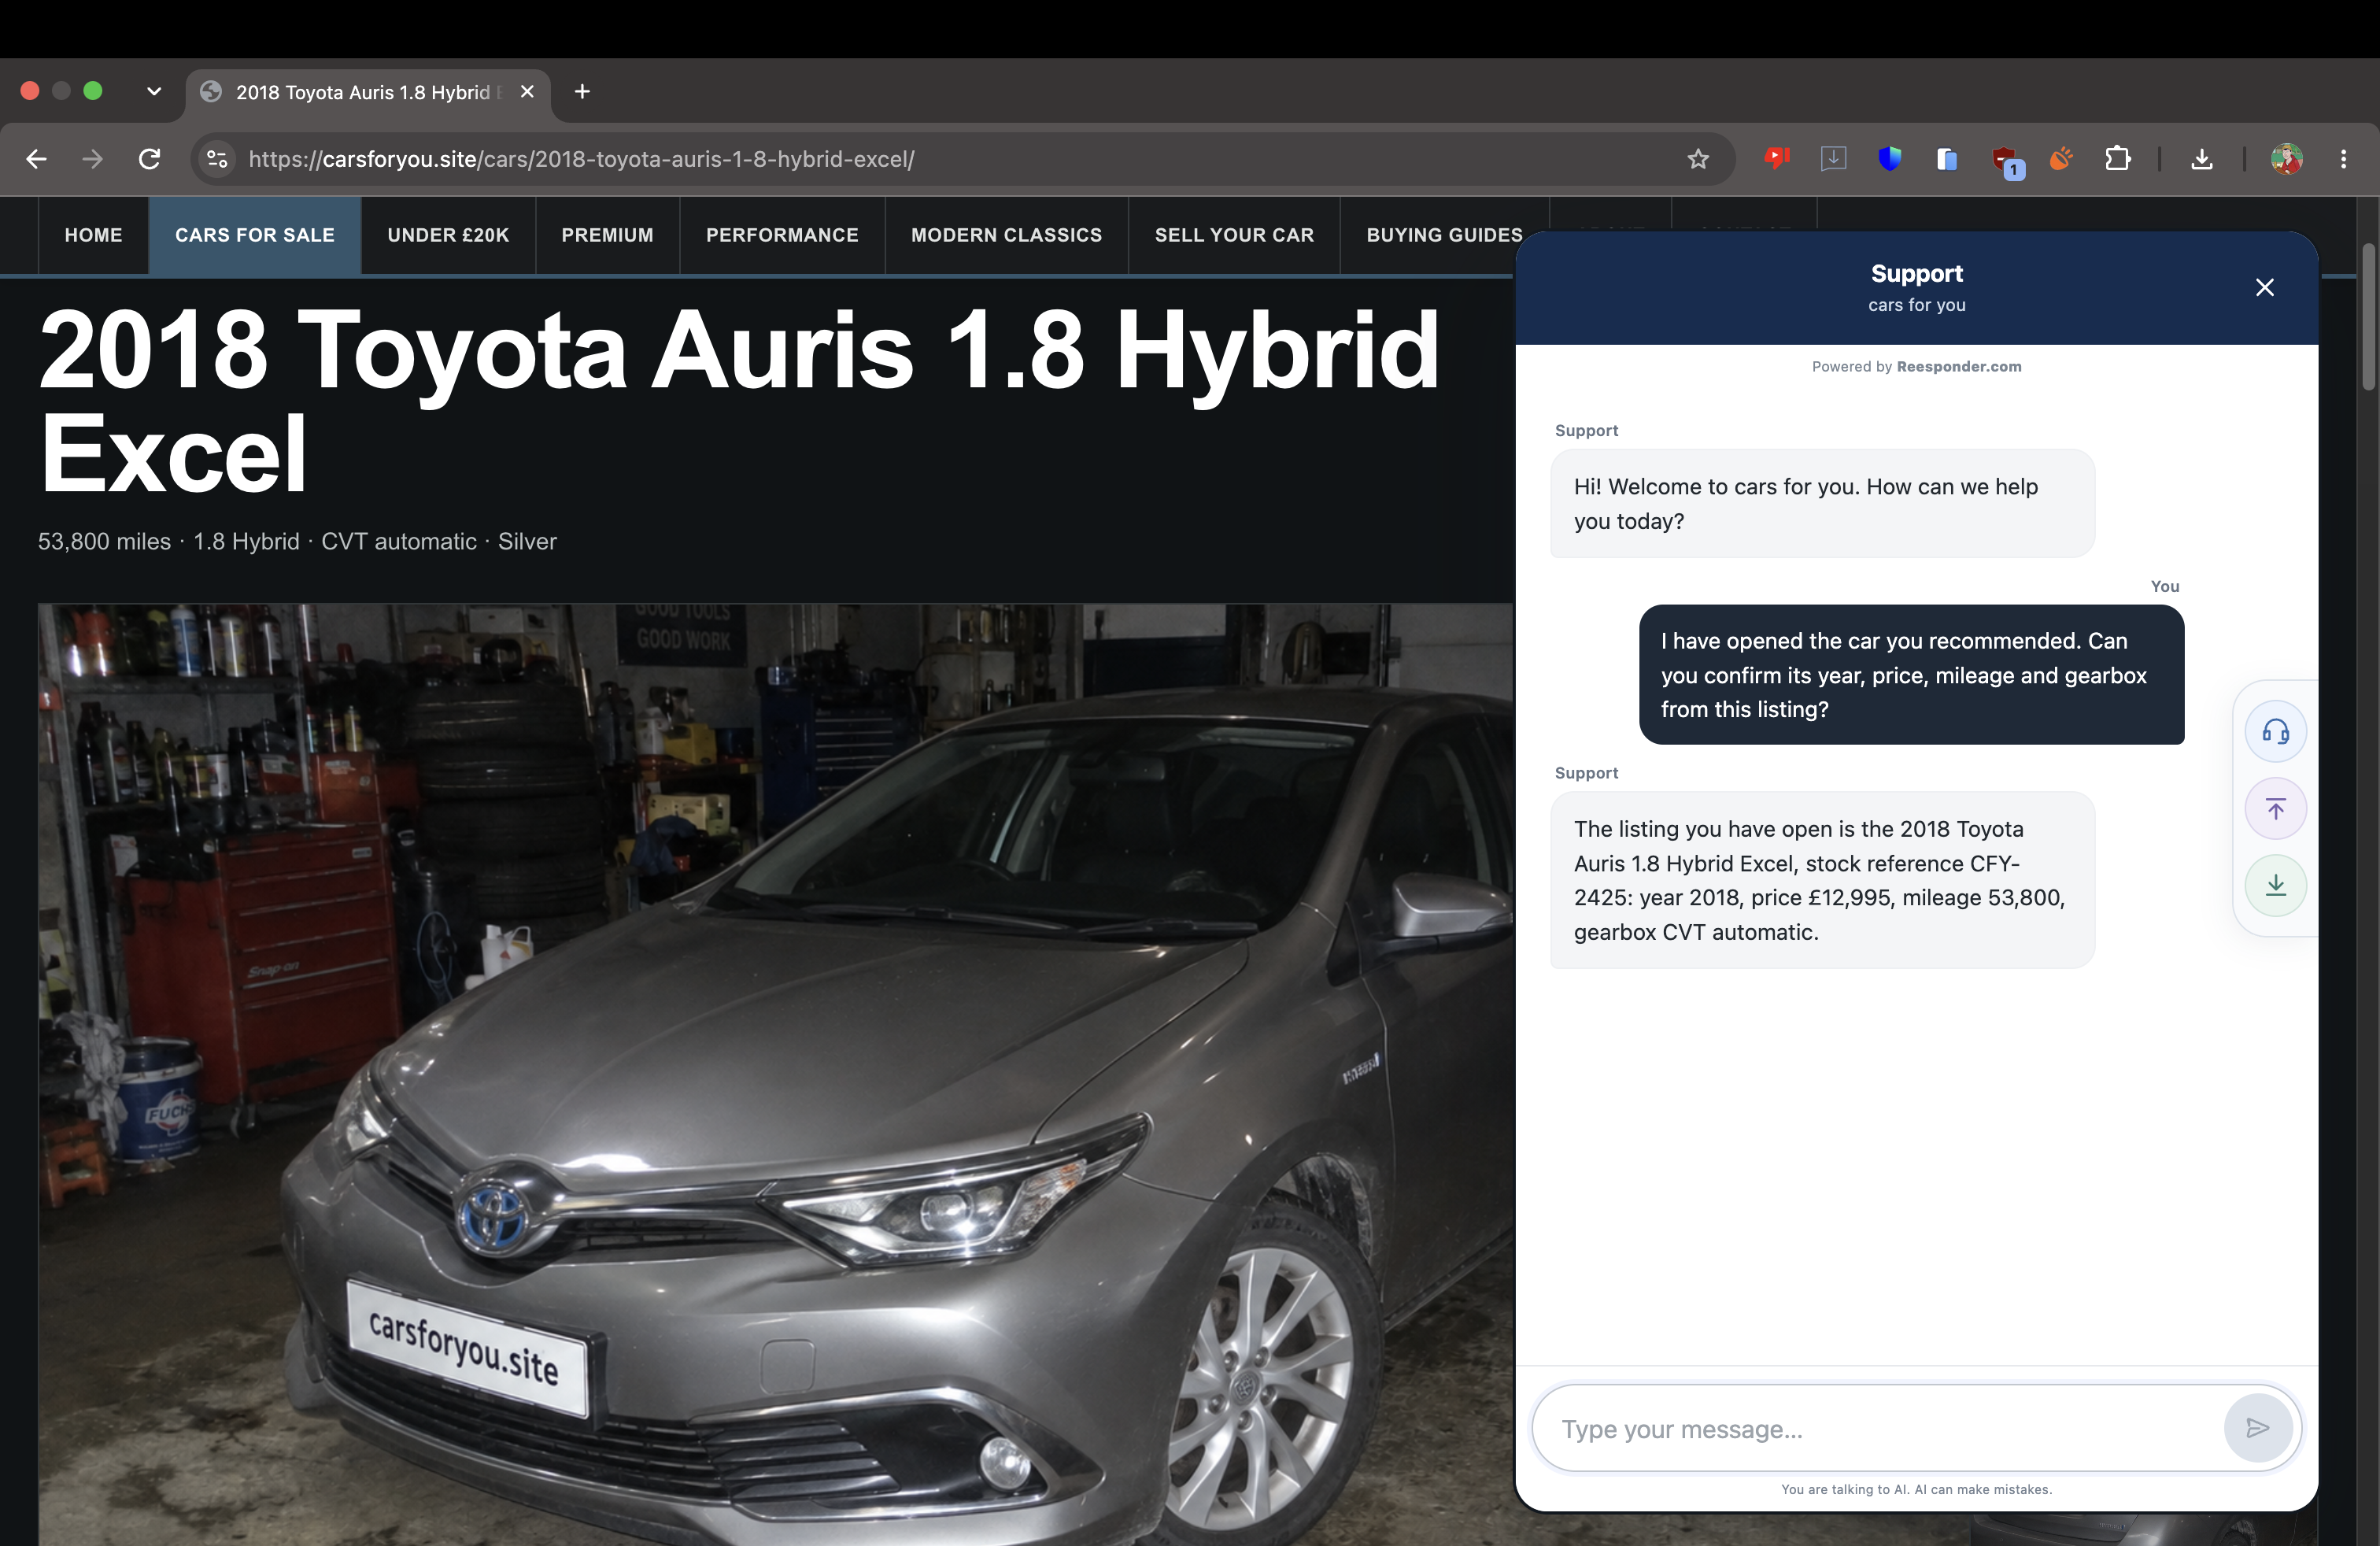Close the Support chat widget
Image resolution: width=2380 pixels, height=1546 pixels.
(x=2265, y=288)
